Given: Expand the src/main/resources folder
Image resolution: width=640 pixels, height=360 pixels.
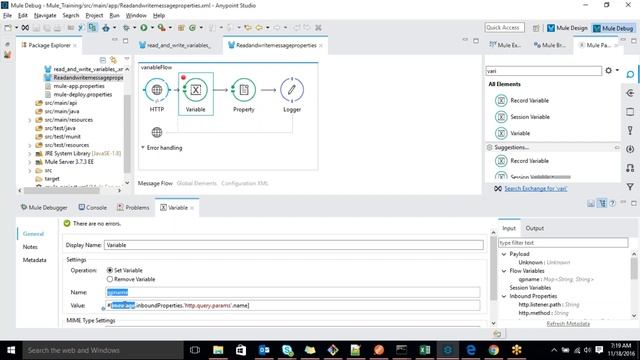Looking at the screenshot, I should click(29, 120).
